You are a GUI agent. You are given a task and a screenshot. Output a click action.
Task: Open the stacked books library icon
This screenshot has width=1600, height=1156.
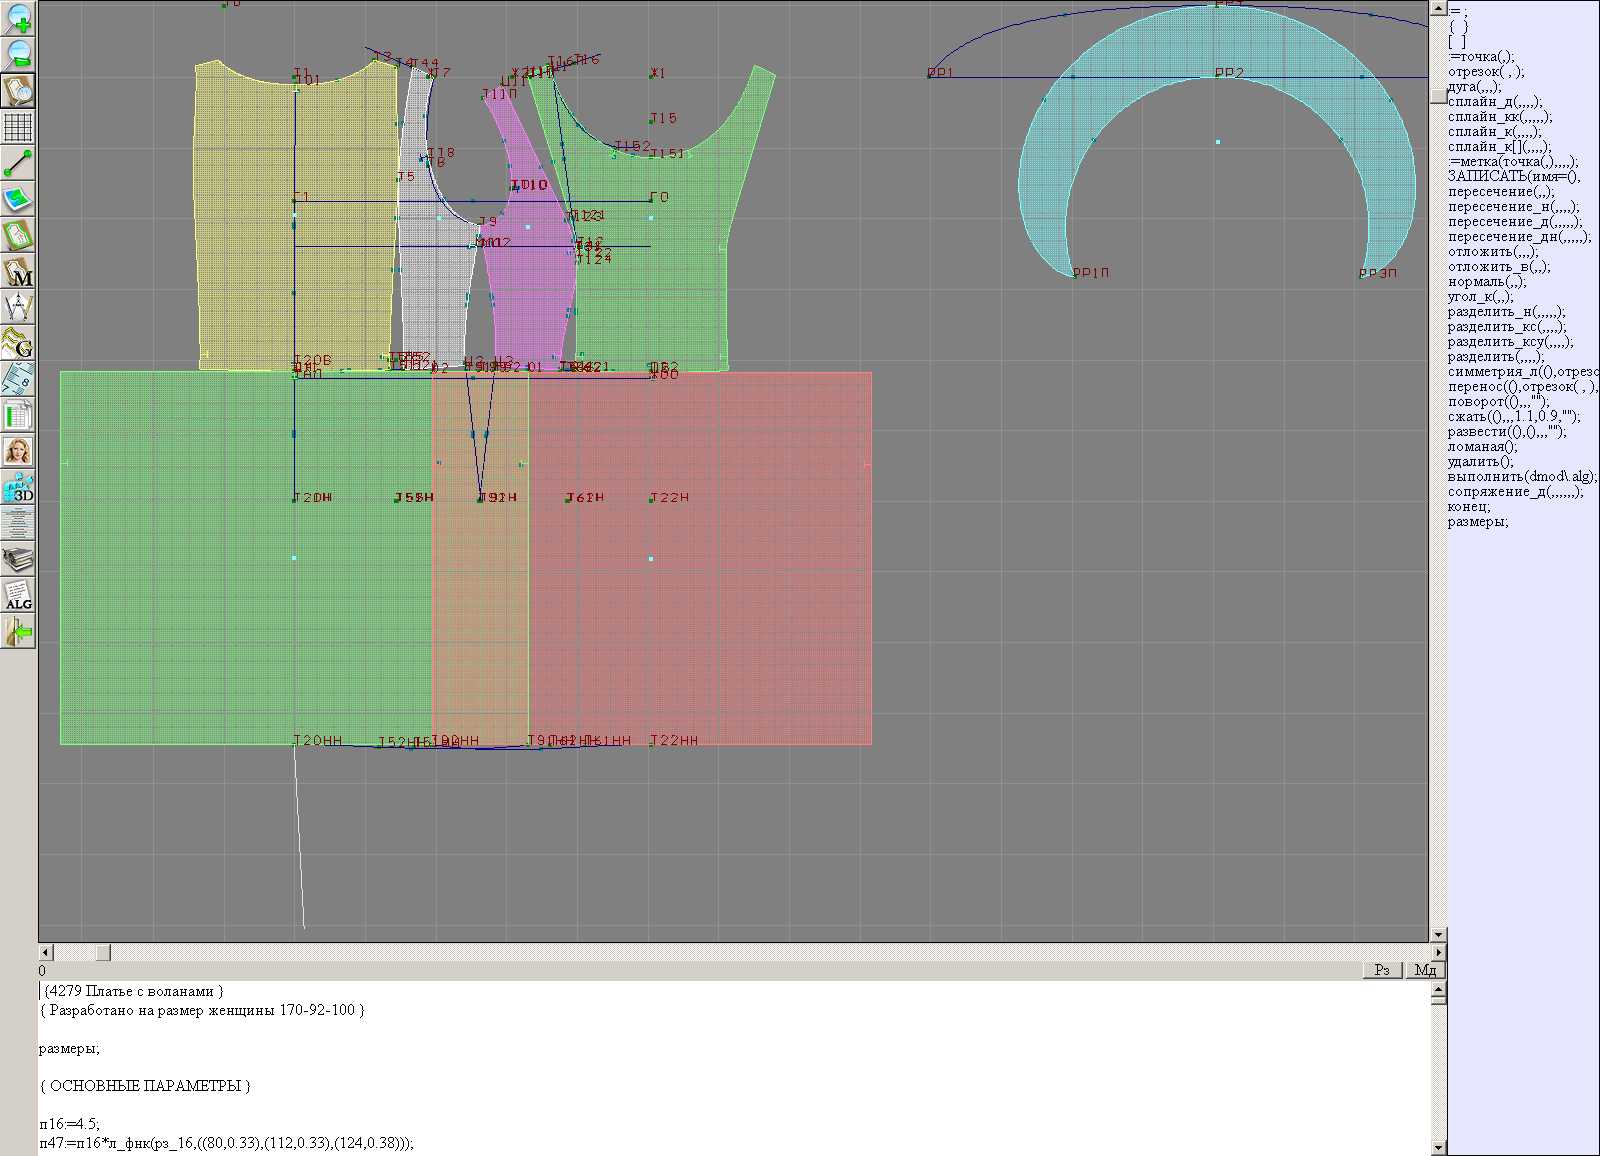click(18, 559)
